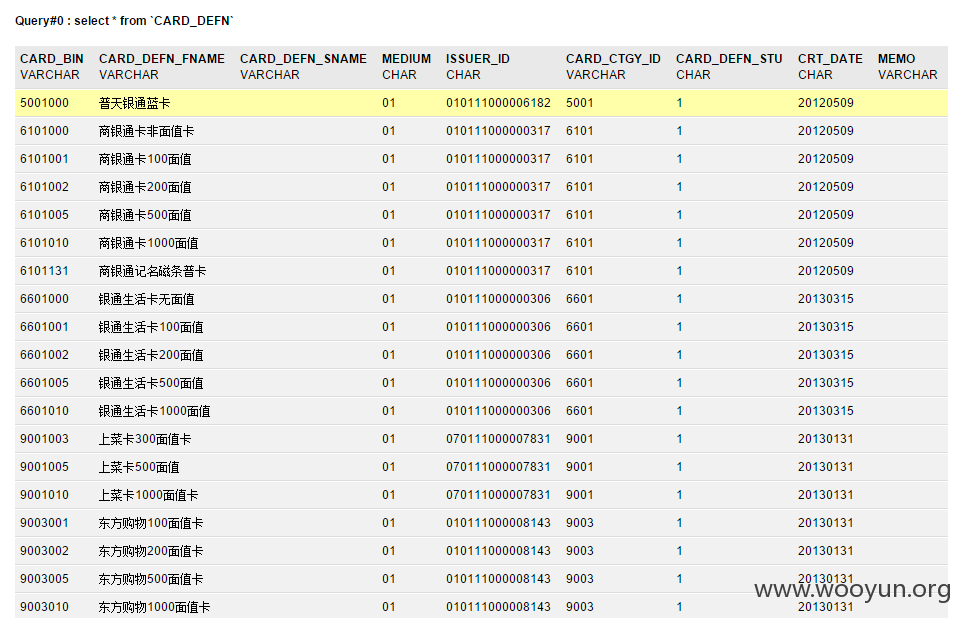Select CARD_BIN cell 9001010
The height and width of the screenshot is (618, 960).
coord(44,495)
